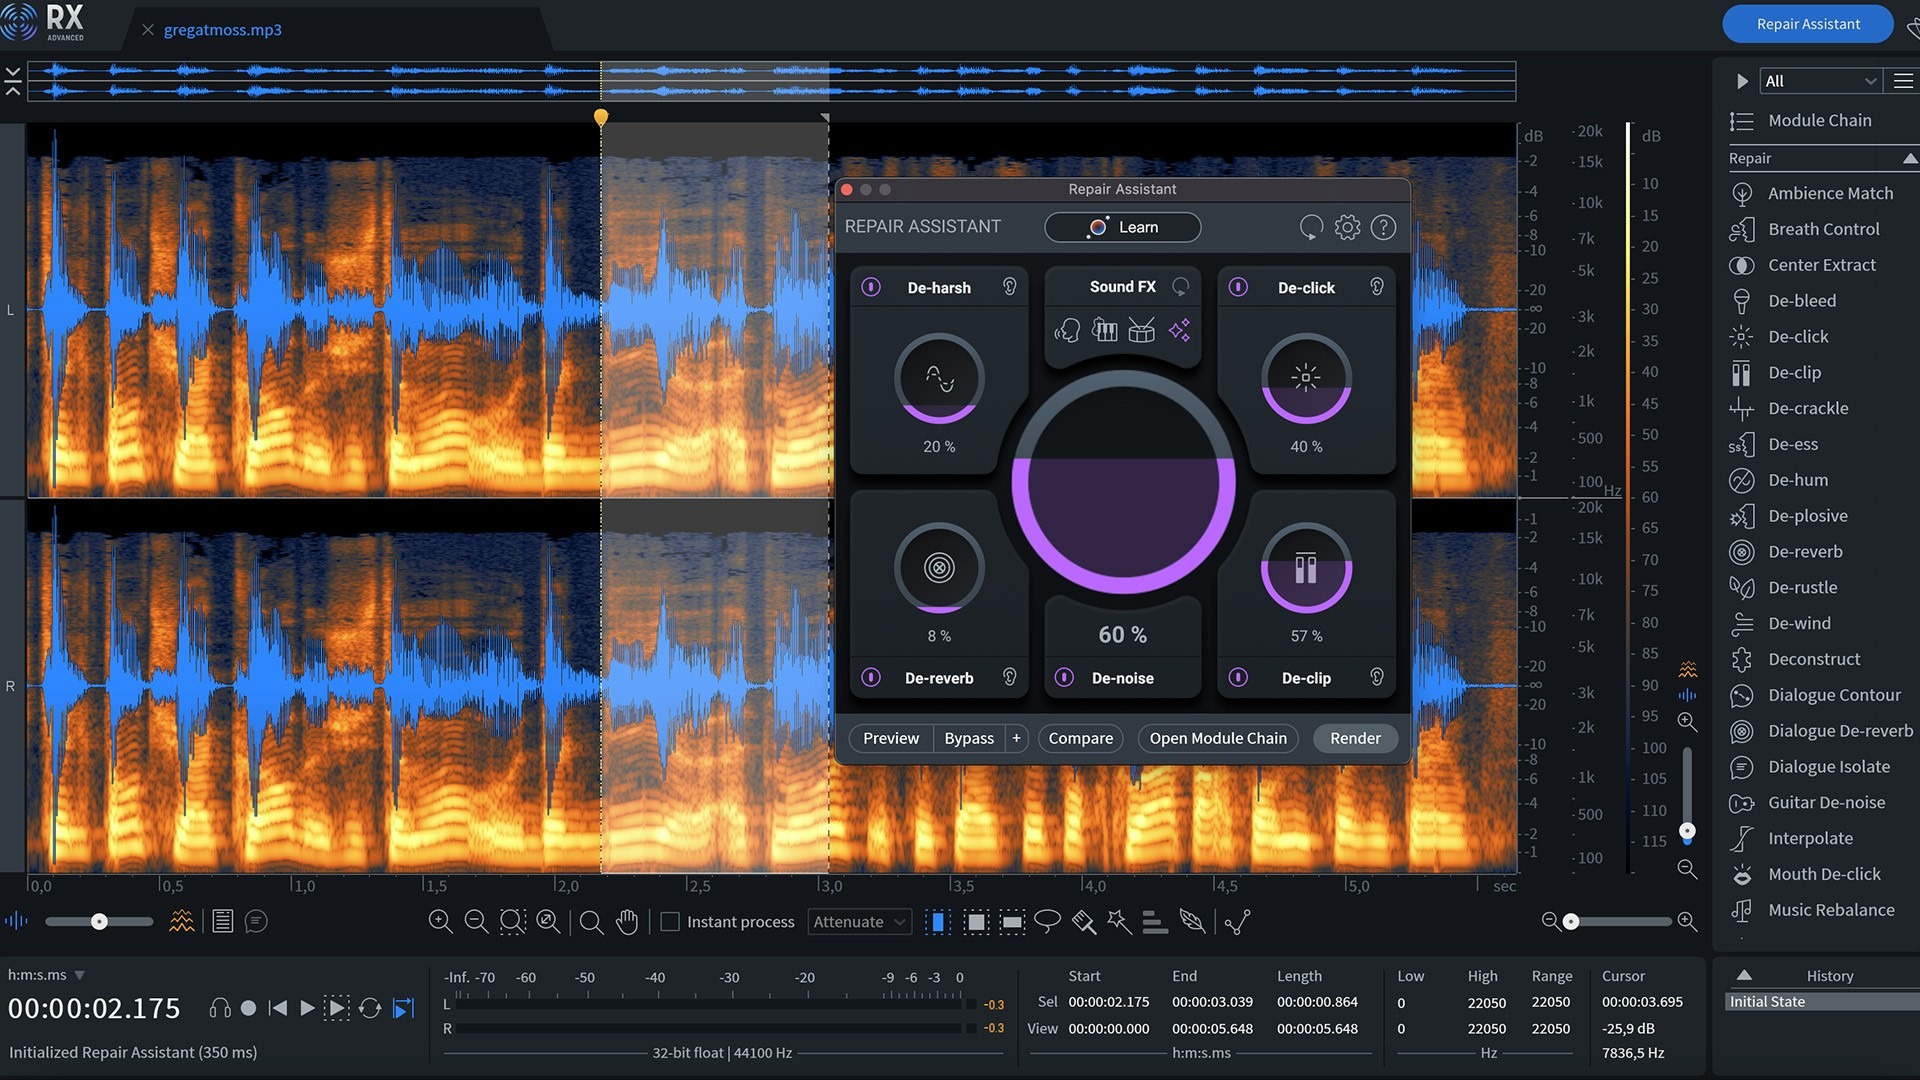
Task: Click Open Module Chain button
Action: [1218, 738]
